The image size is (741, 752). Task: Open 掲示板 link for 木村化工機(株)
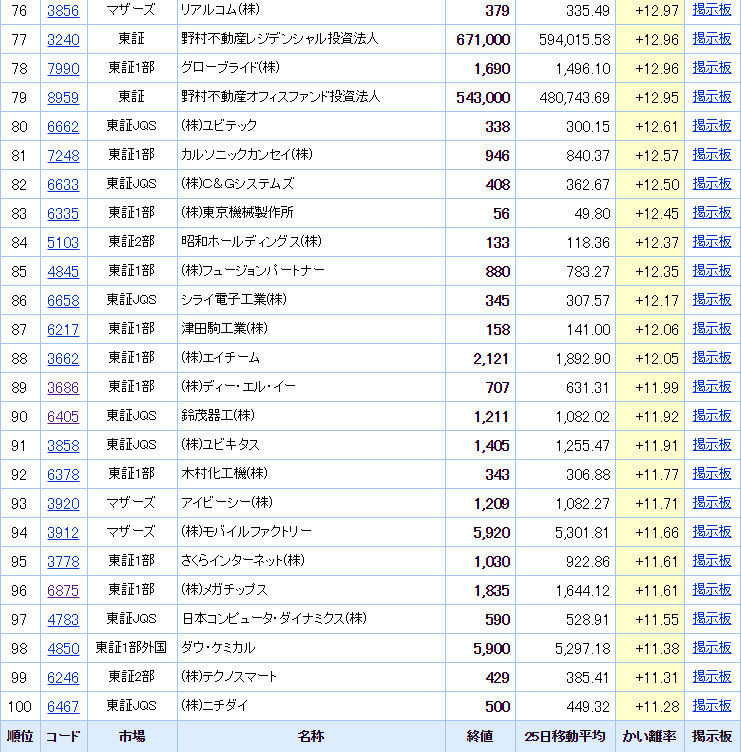point(712,473)
